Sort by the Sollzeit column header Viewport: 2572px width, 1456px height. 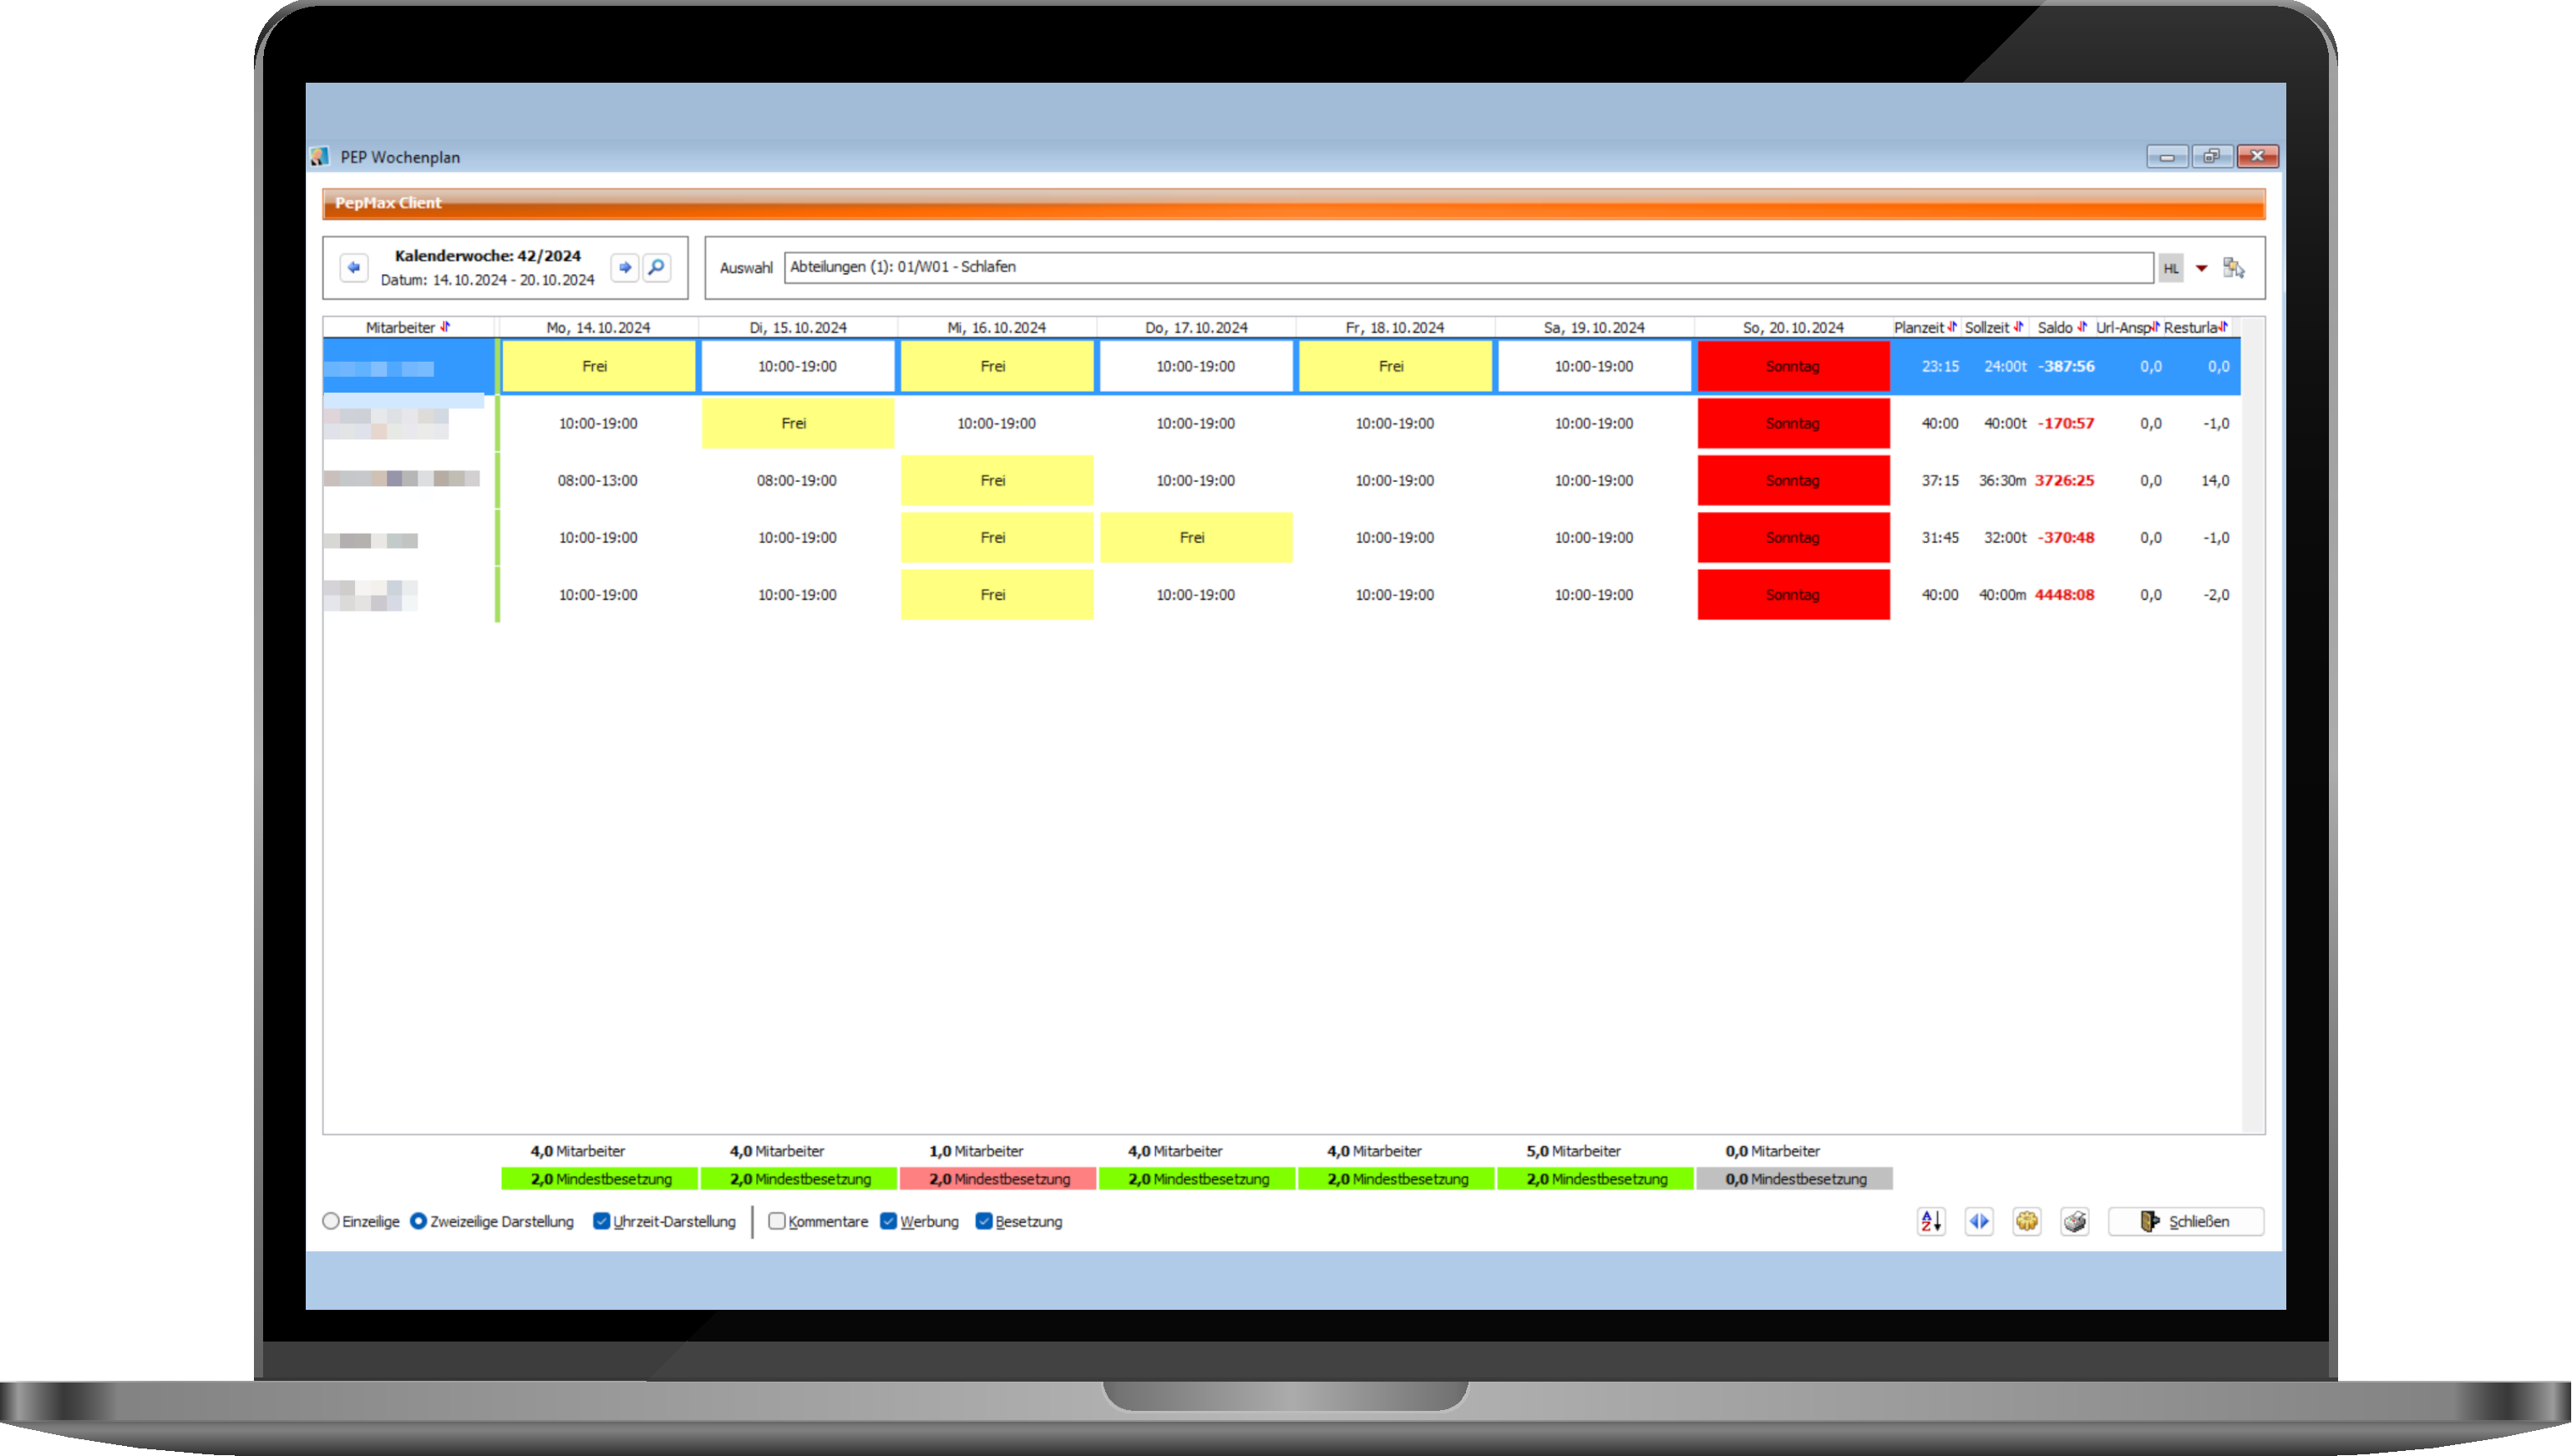[x=1994, y=327]
